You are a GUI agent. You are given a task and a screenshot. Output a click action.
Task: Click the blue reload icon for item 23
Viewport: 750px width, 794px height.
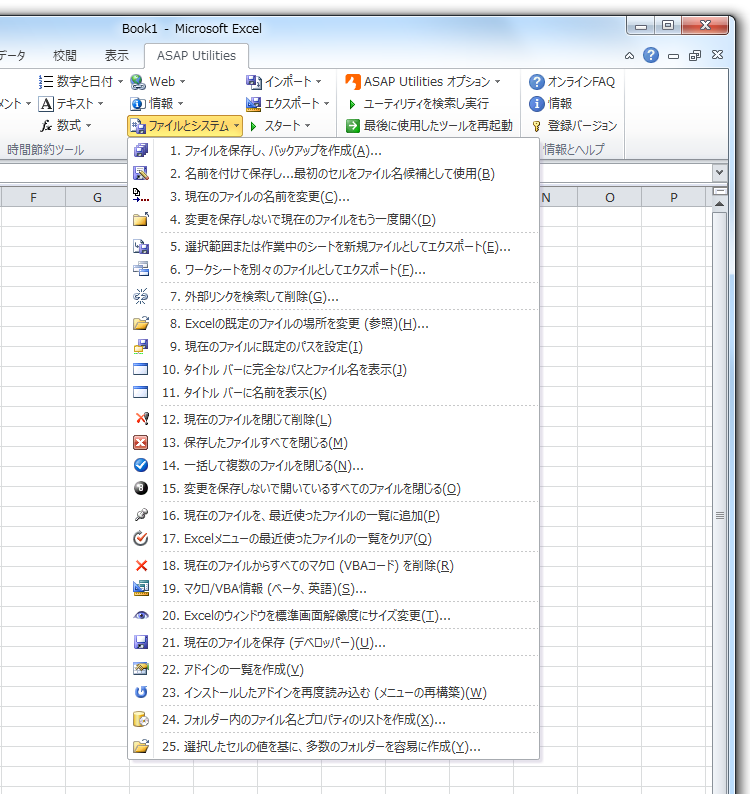[141, 692]
